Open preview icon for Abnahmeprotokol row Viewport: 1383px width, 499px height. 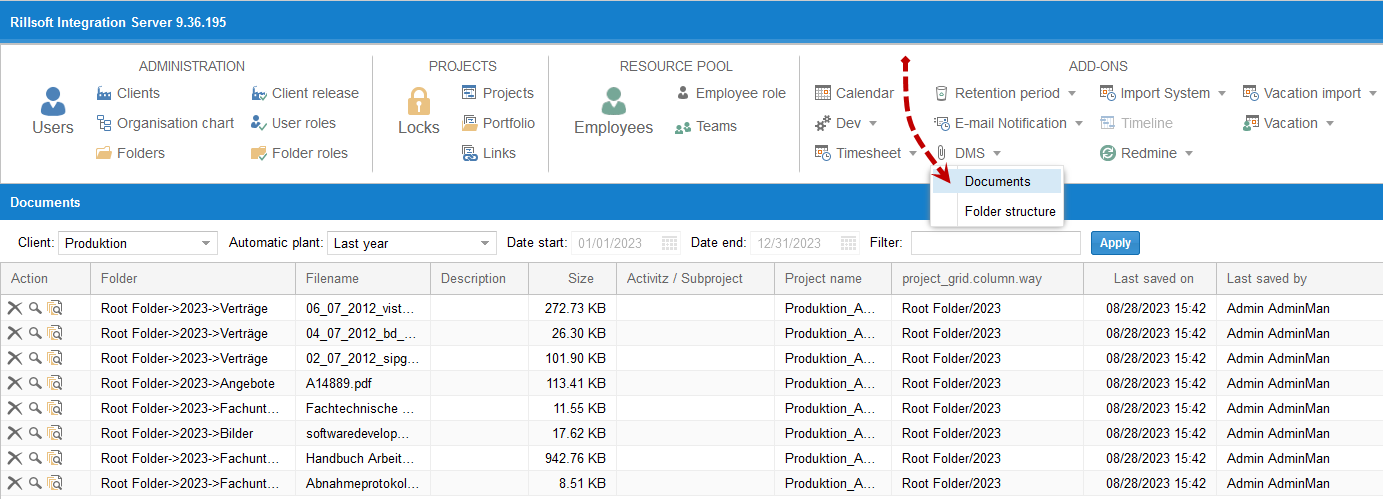point(55,483)
